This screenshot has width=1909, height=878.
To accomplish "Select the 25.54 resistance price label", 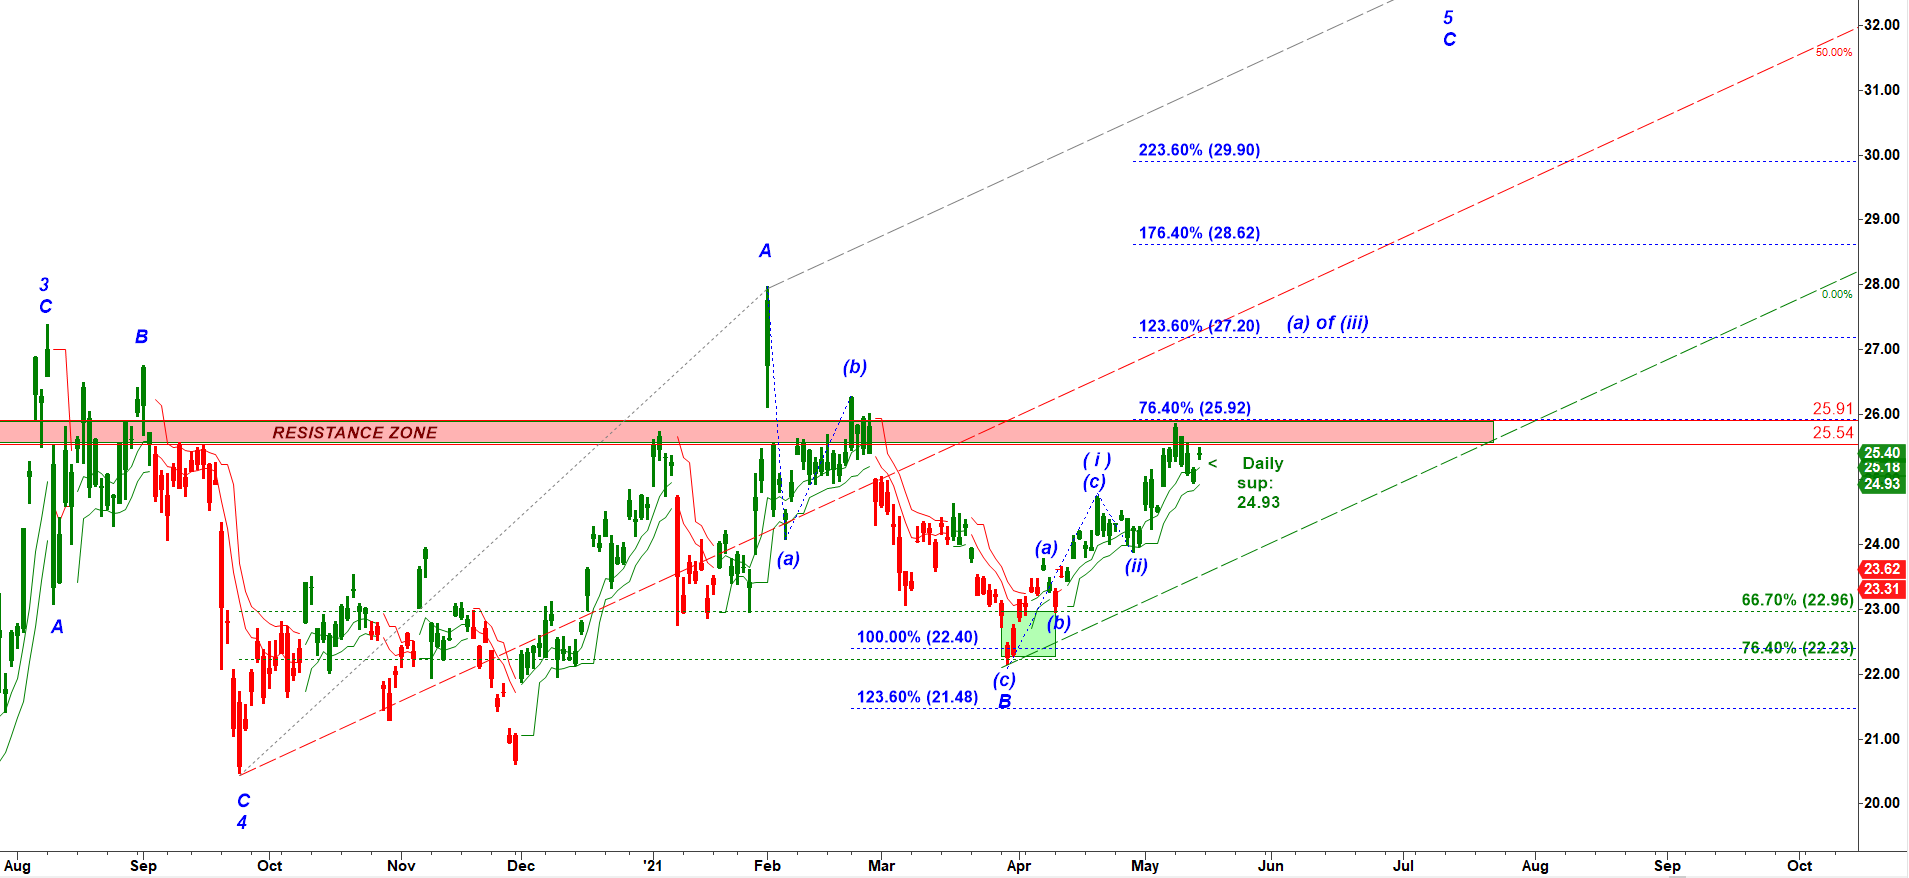I will point(1833,433).
